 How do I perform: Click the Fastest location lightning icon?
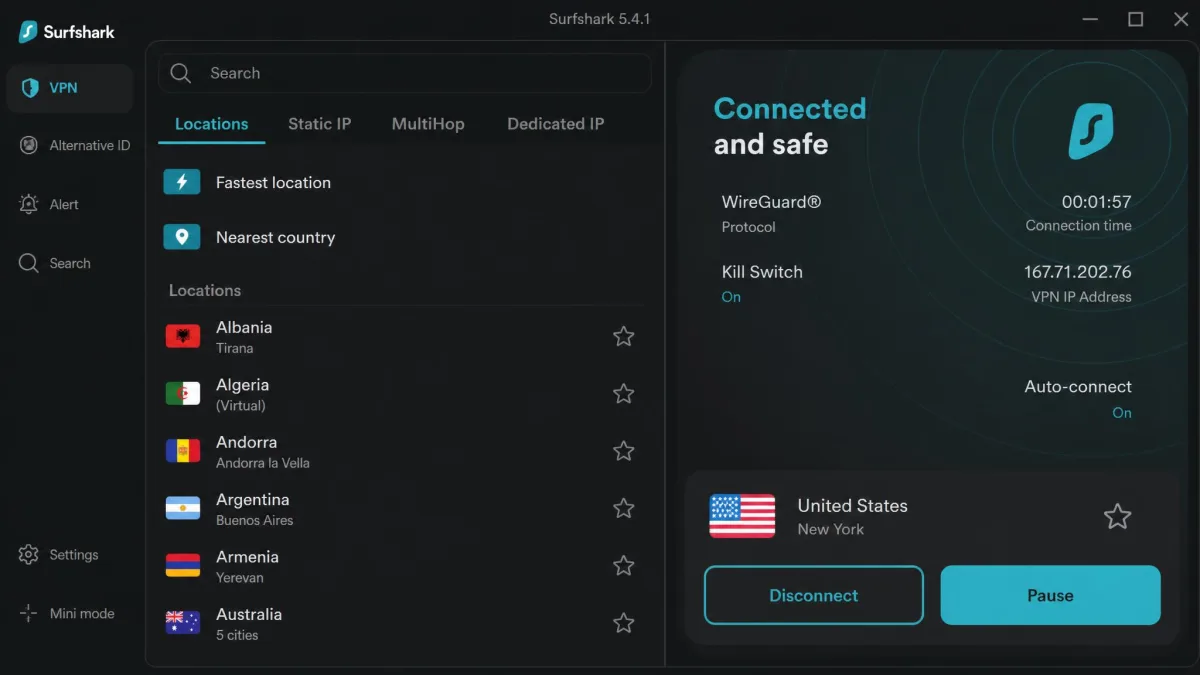tap(182, 182)
